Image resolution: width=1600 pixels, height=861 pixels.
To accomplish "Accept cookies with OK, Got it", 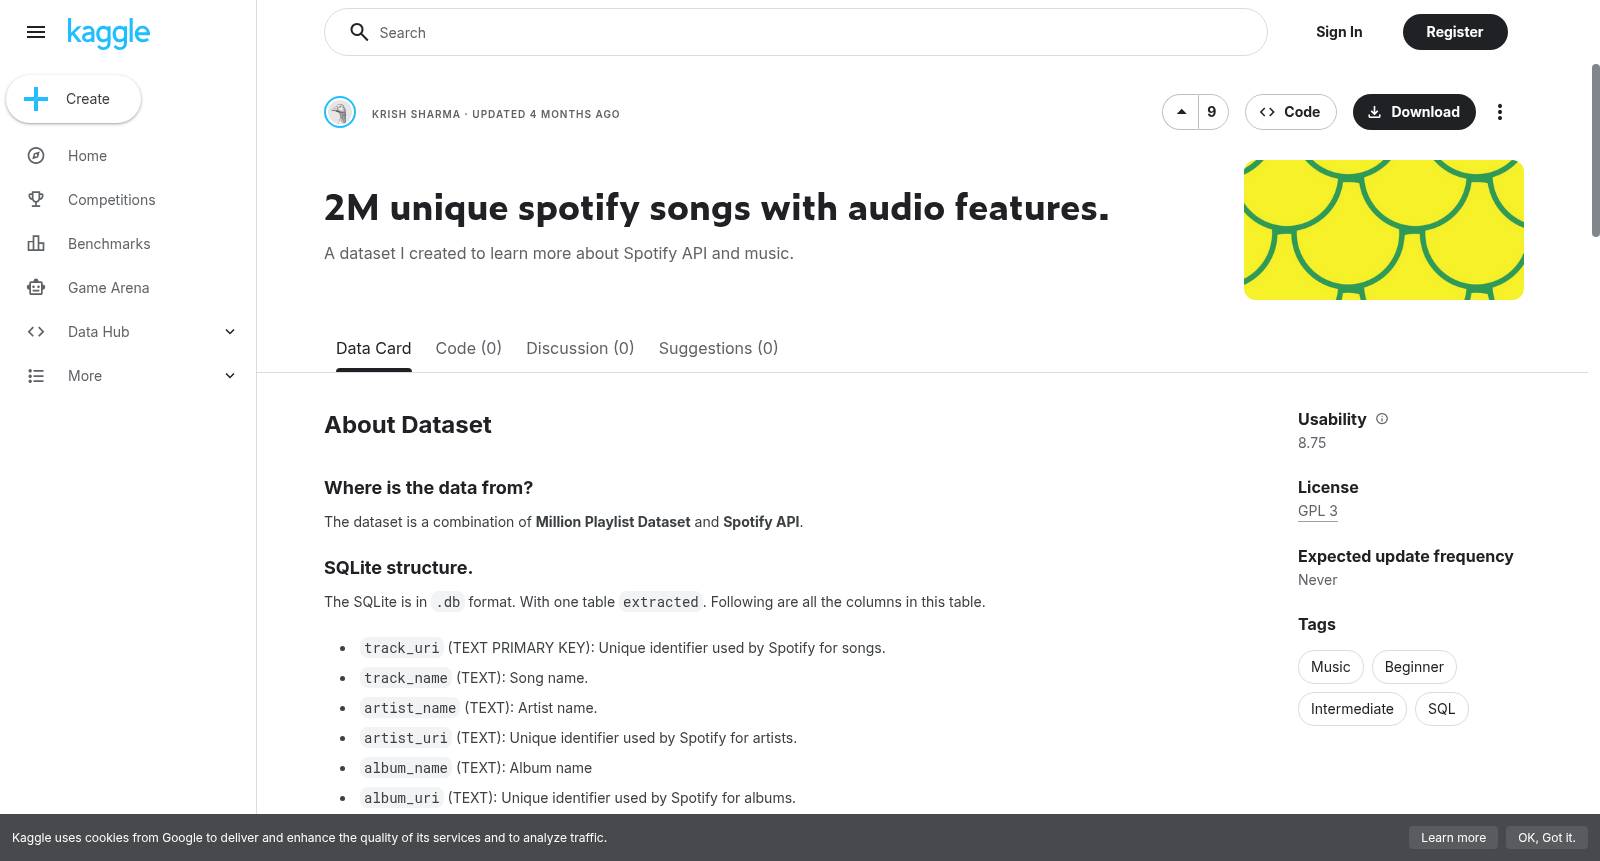I will tap(1546, 838).
